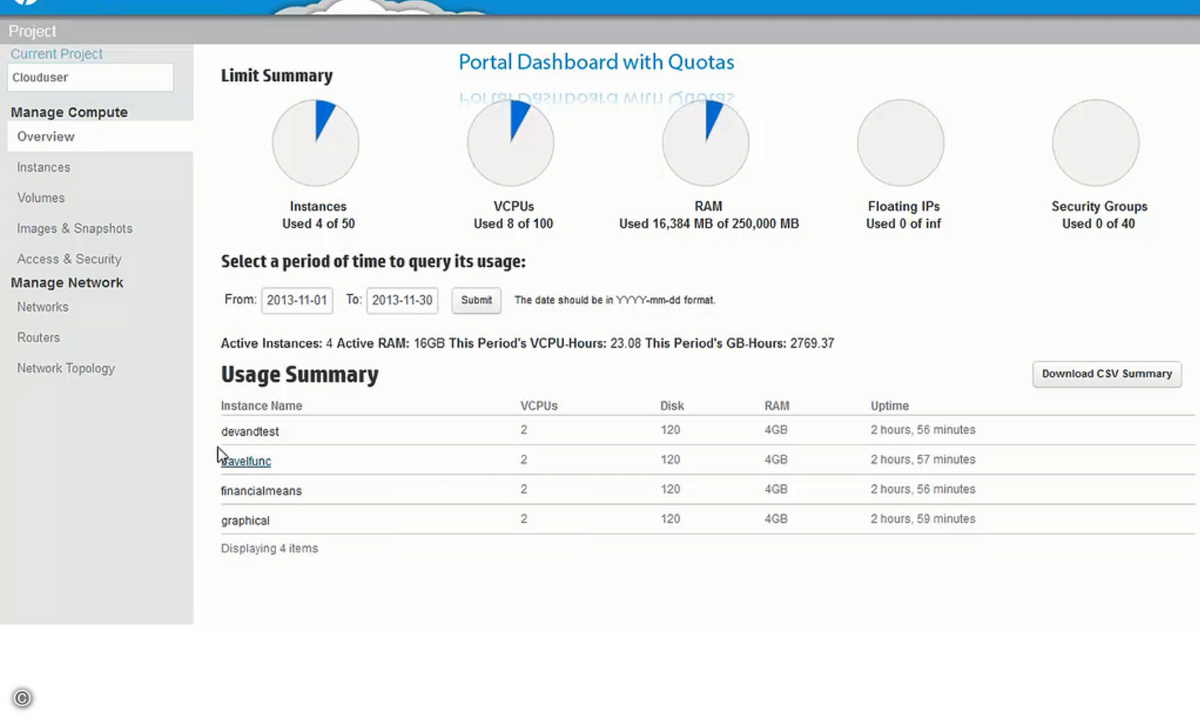Open Network Topology page
The image size is (1200, 720).
(66, 368)
